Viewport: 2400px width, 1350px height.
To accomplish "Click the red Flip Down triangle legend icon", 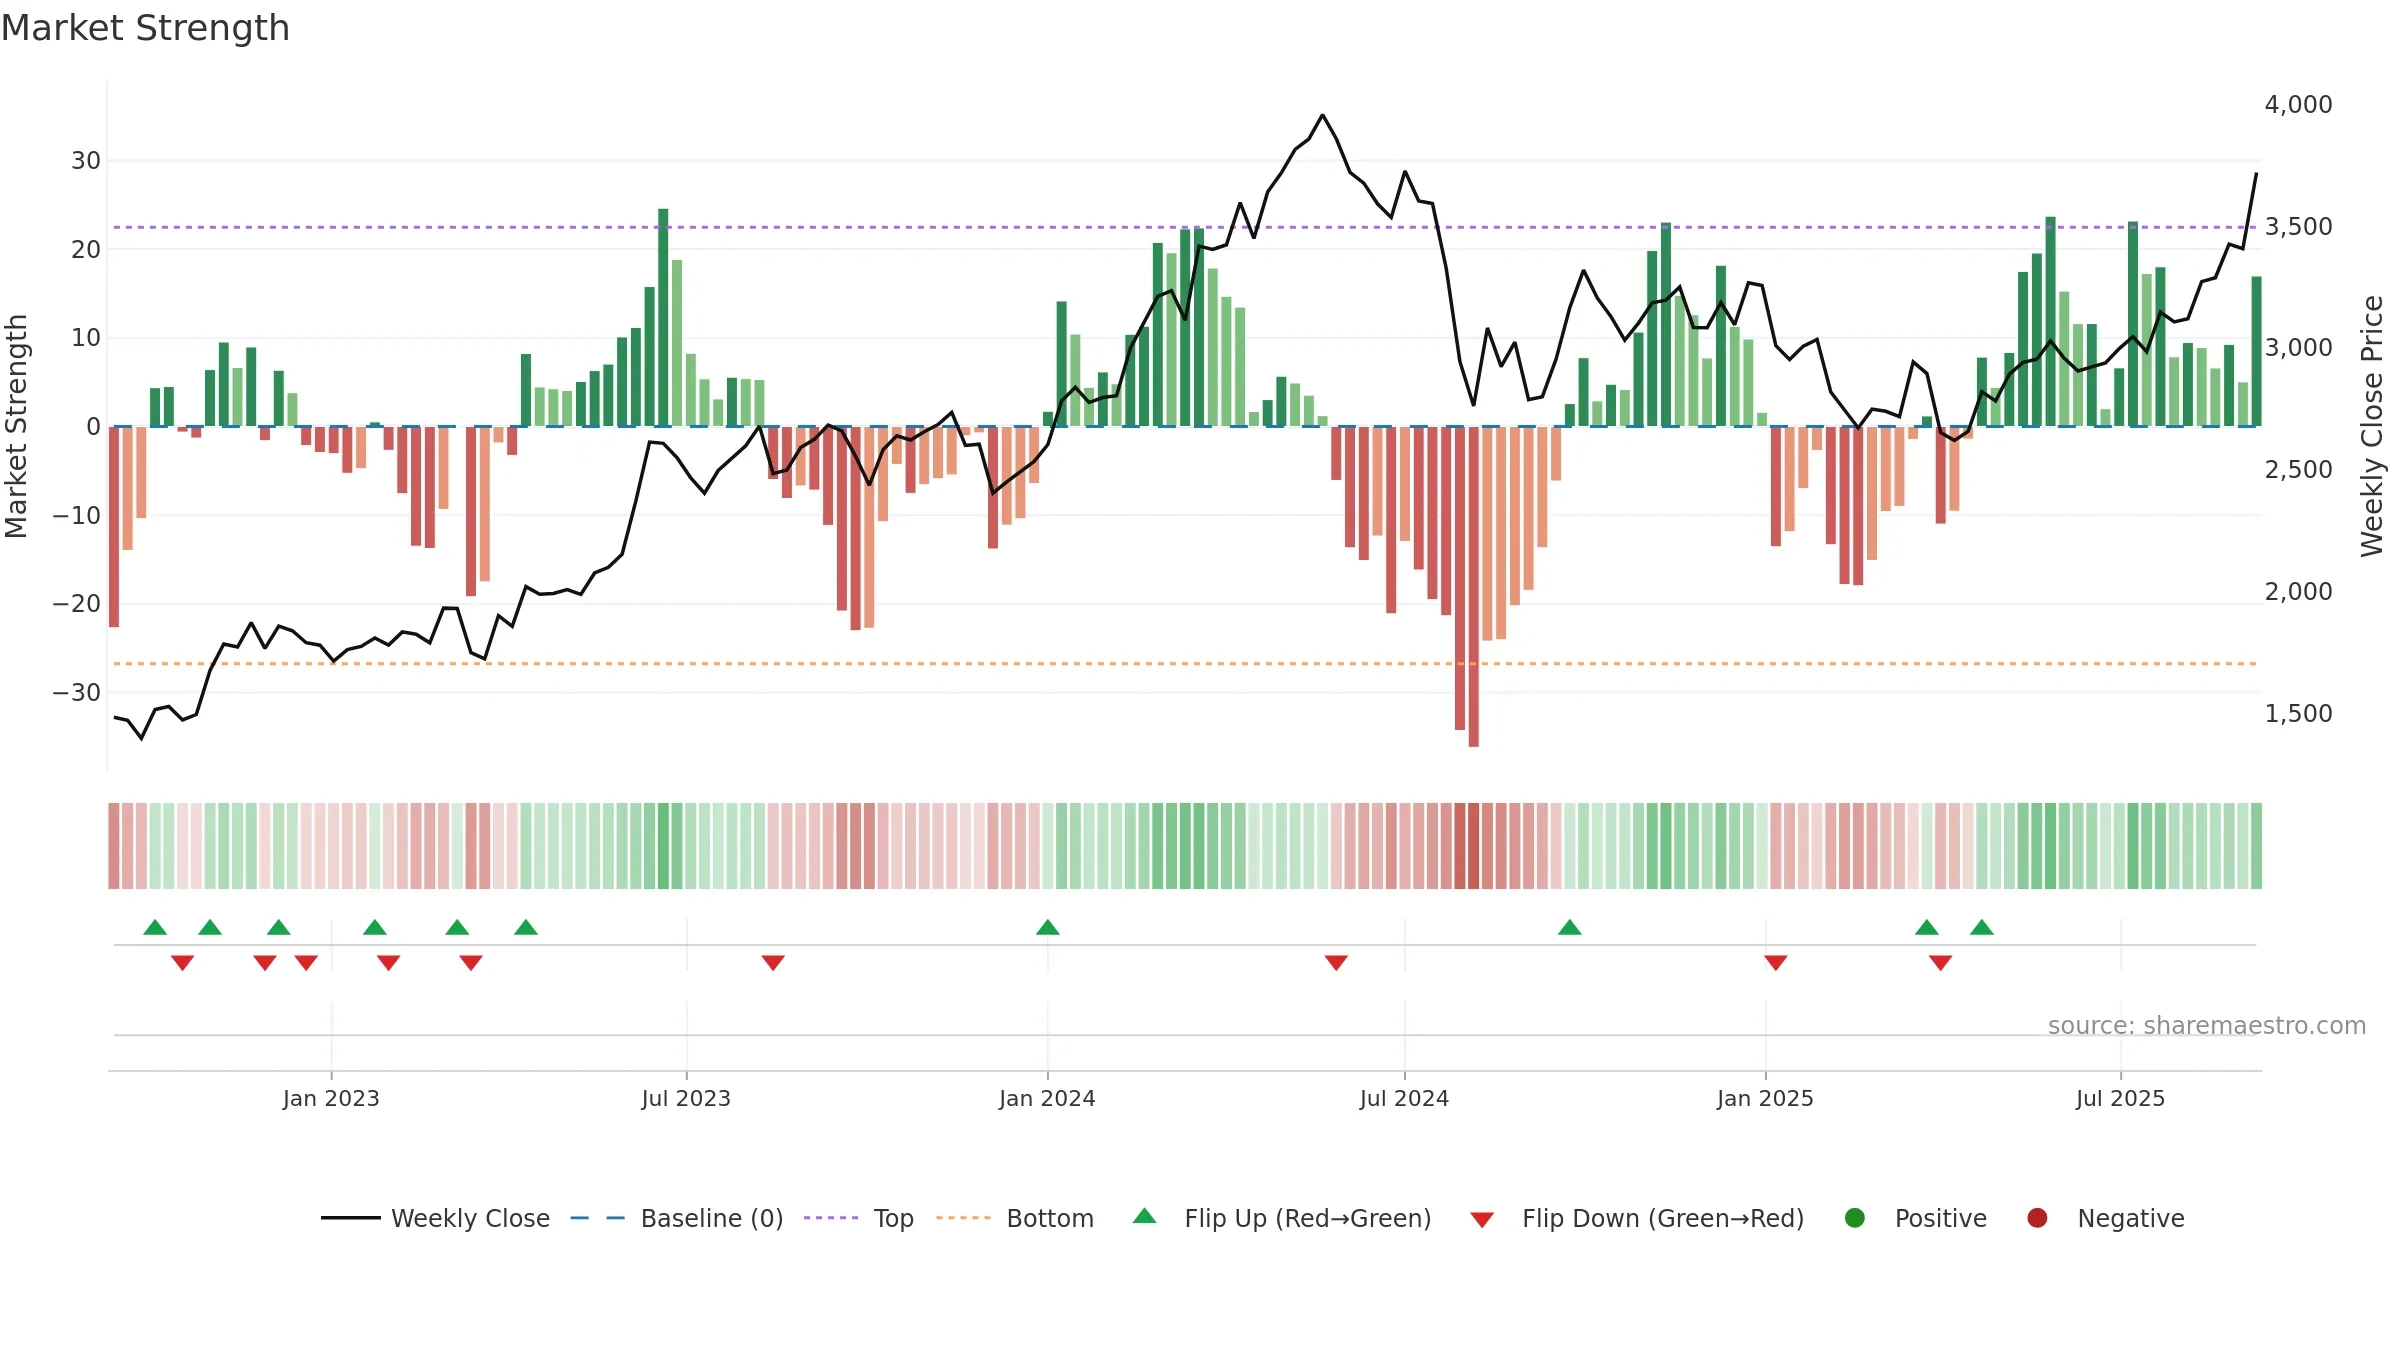I will [x=1482, y=1220].
